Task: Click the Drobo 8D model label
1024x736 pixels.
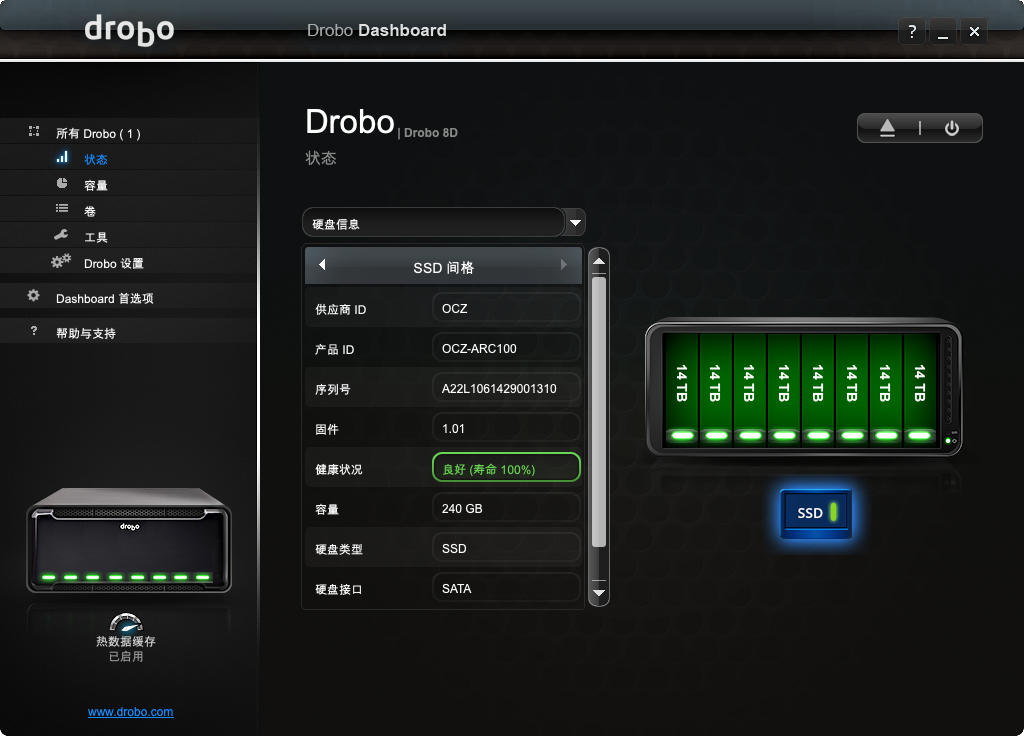Action: 430,133
